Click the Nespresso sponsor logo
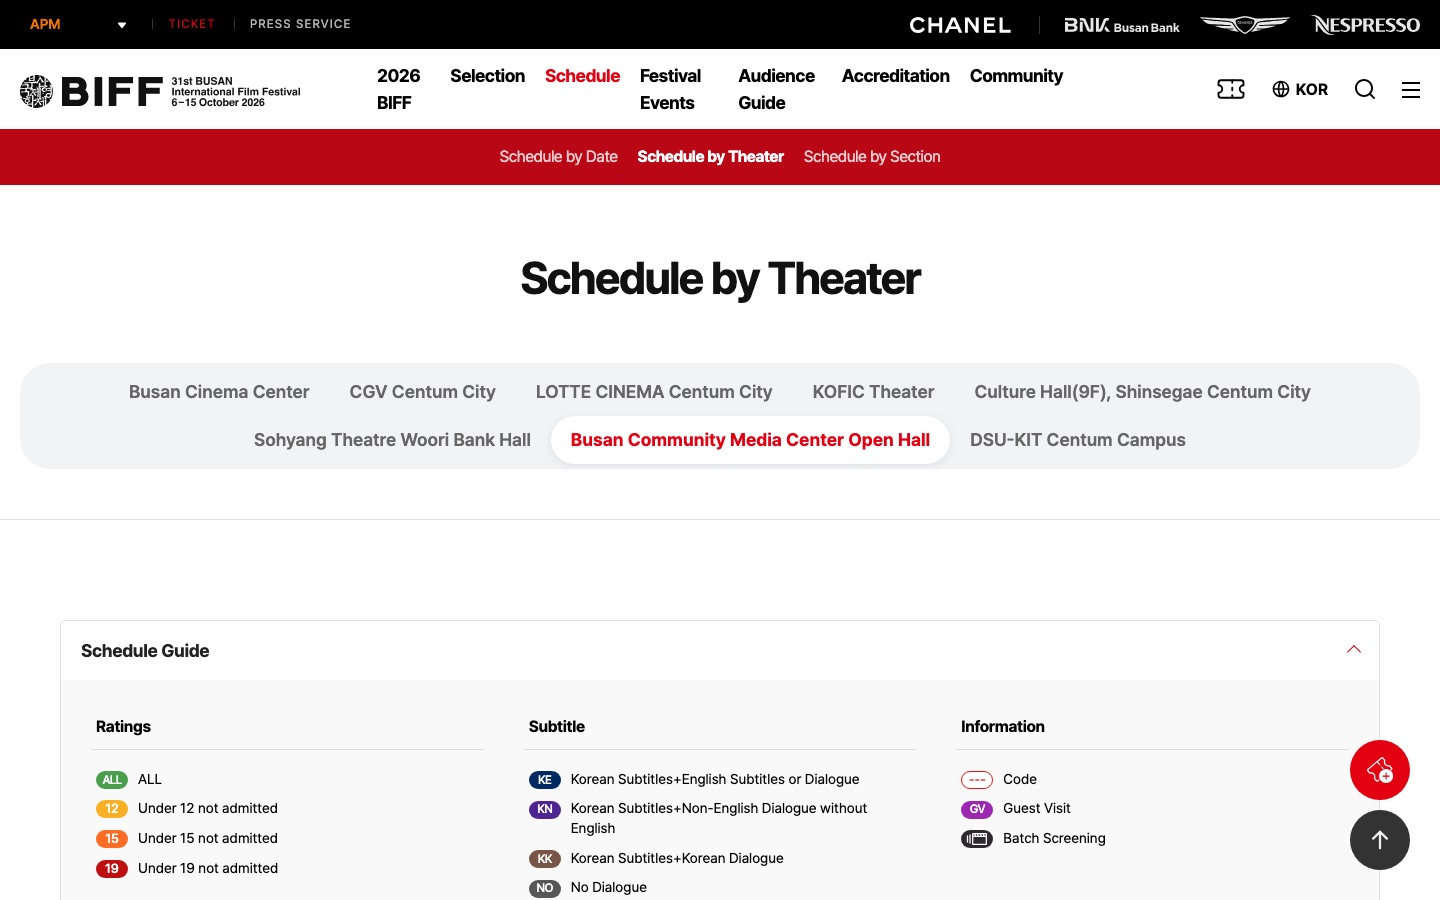1440x900 pixels. [1366, 25]
